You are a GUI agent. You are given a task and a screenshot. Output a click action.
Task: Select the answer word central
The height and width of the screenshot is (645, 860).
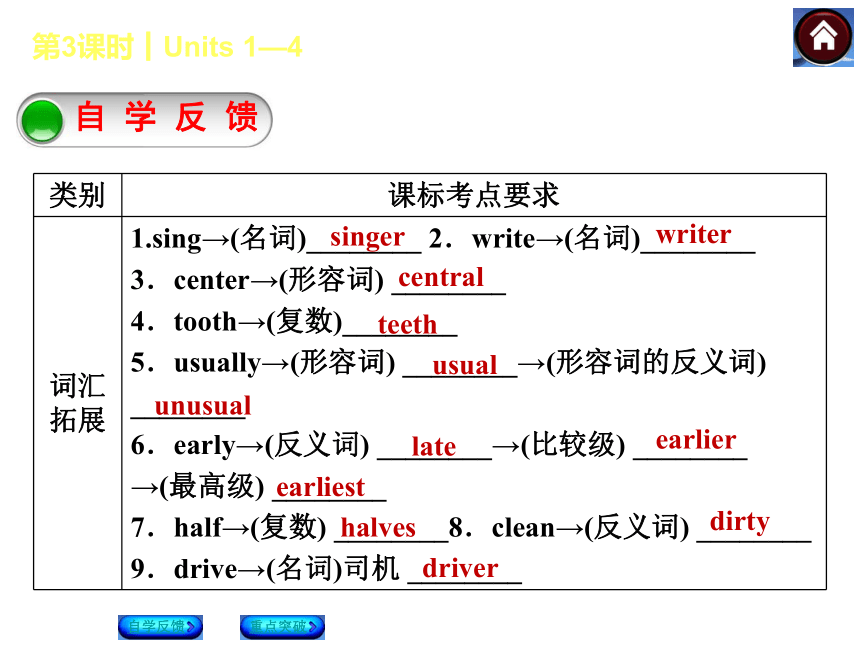(441, 278)
